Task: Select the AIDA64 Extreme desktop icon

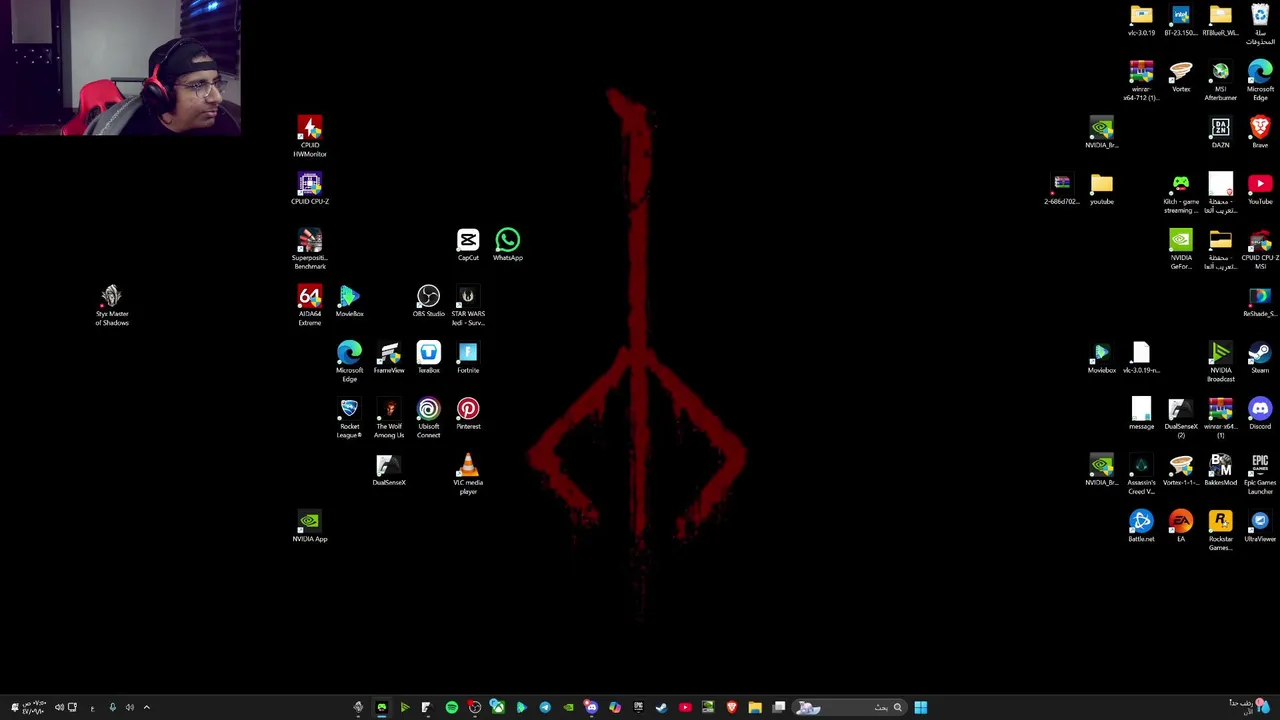Action: (x=310, y=306)
